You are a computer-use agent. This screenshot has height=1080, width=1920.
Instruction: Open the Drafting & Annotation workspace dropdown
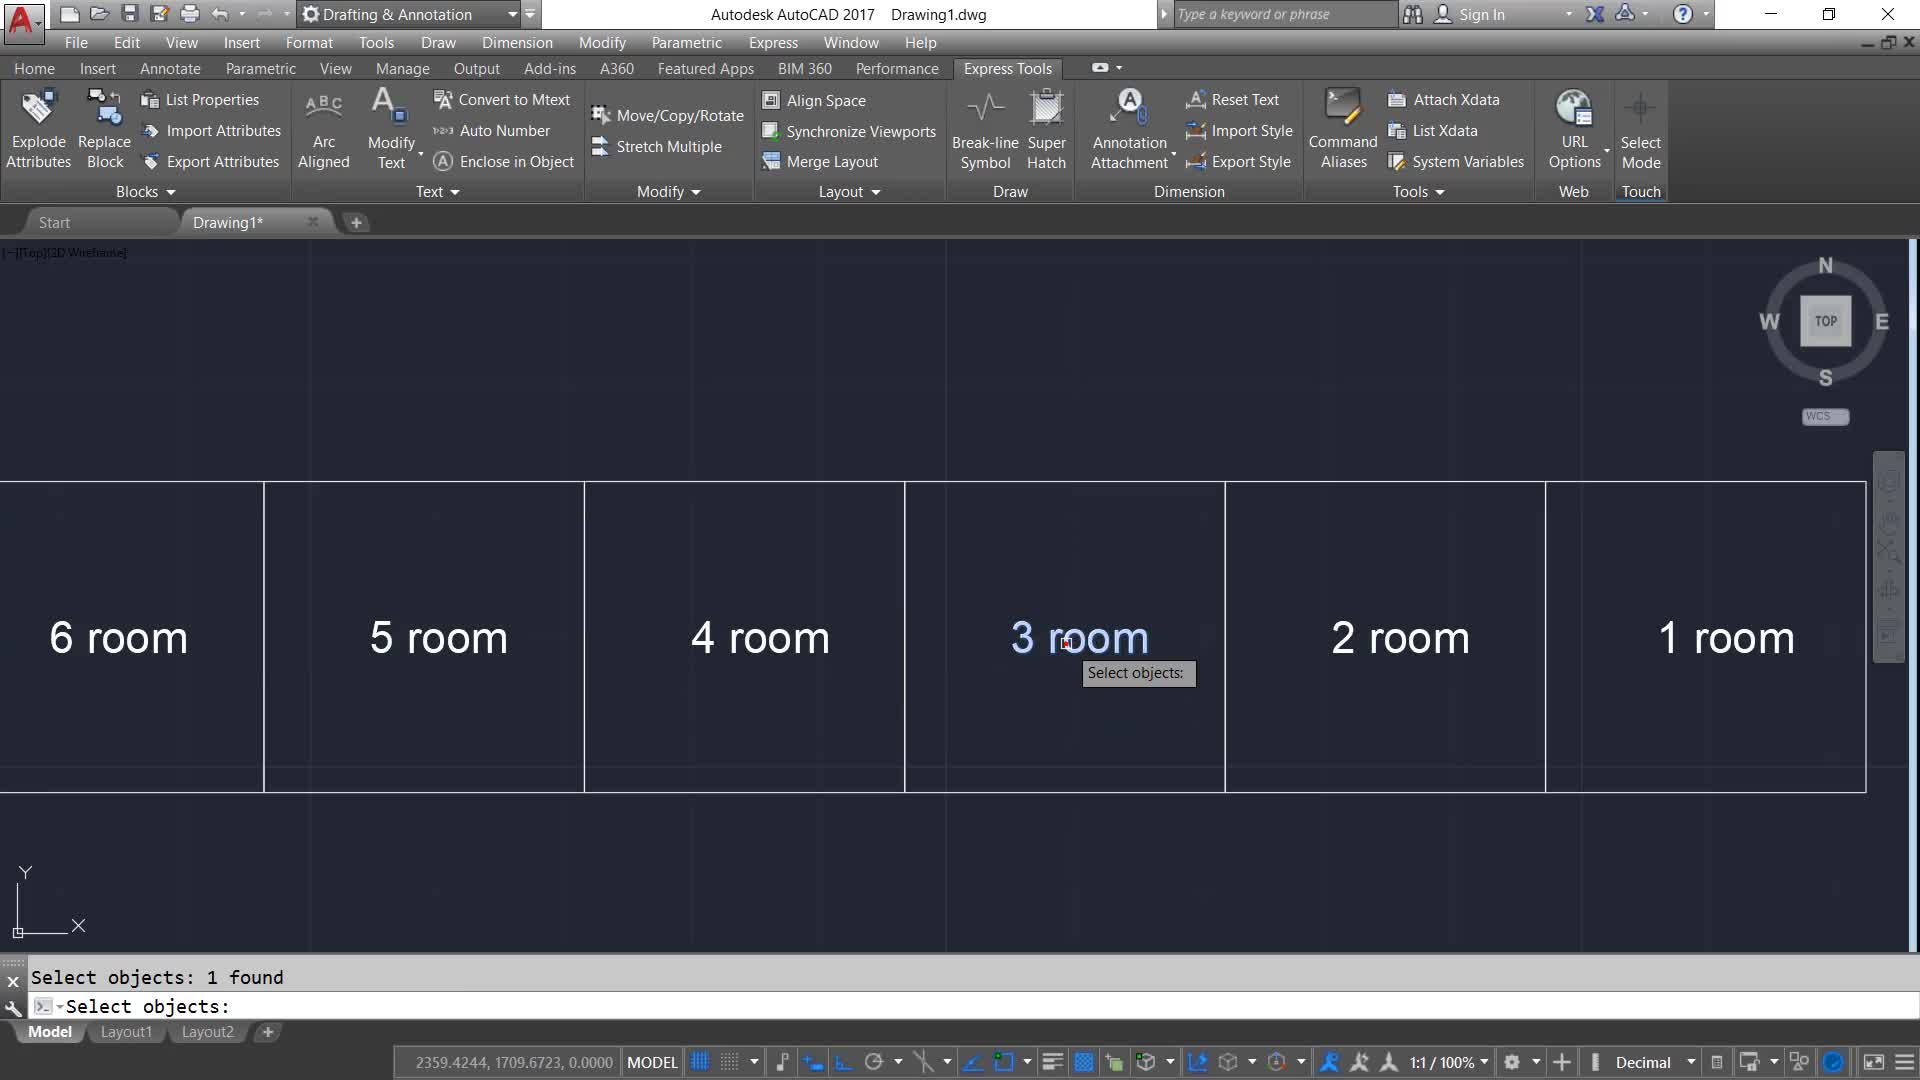point(512,14)
